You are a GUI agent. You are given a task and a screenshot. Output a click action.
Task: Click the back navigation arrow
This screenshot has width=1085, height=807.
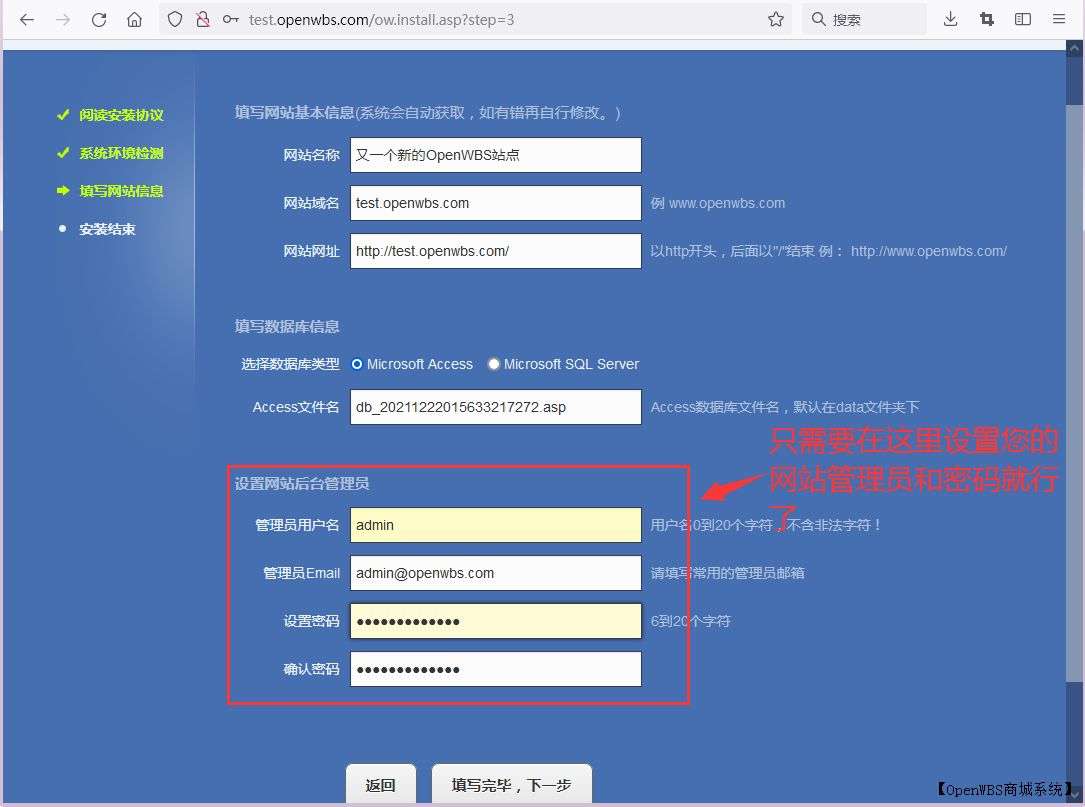coord(26,19)
